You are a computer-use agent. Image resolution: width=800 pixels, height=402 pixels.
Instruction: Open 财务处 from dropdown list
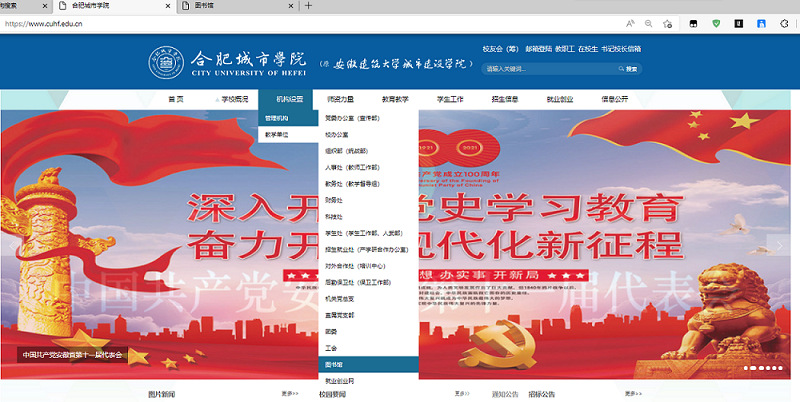[x=368, y=200]
